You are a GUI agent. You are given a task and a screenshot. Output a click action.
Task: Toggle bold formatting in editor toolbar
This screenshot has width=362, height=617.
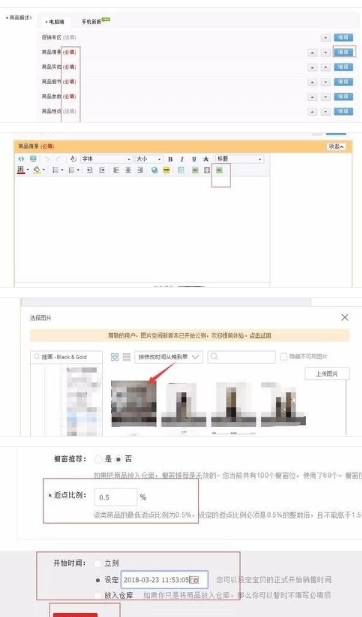pyautogui.click(x=170, y=159)
